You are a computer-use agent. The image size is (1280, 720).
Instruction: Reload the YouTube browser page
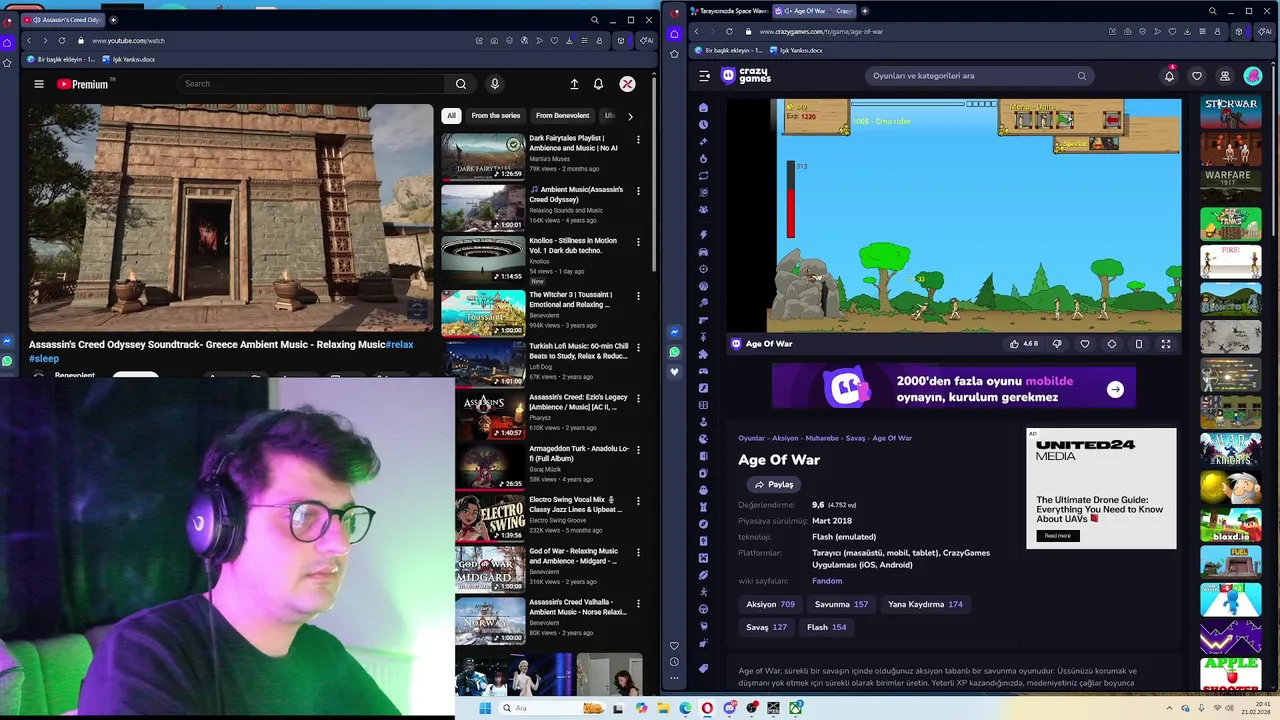click(x=62, y=41)
